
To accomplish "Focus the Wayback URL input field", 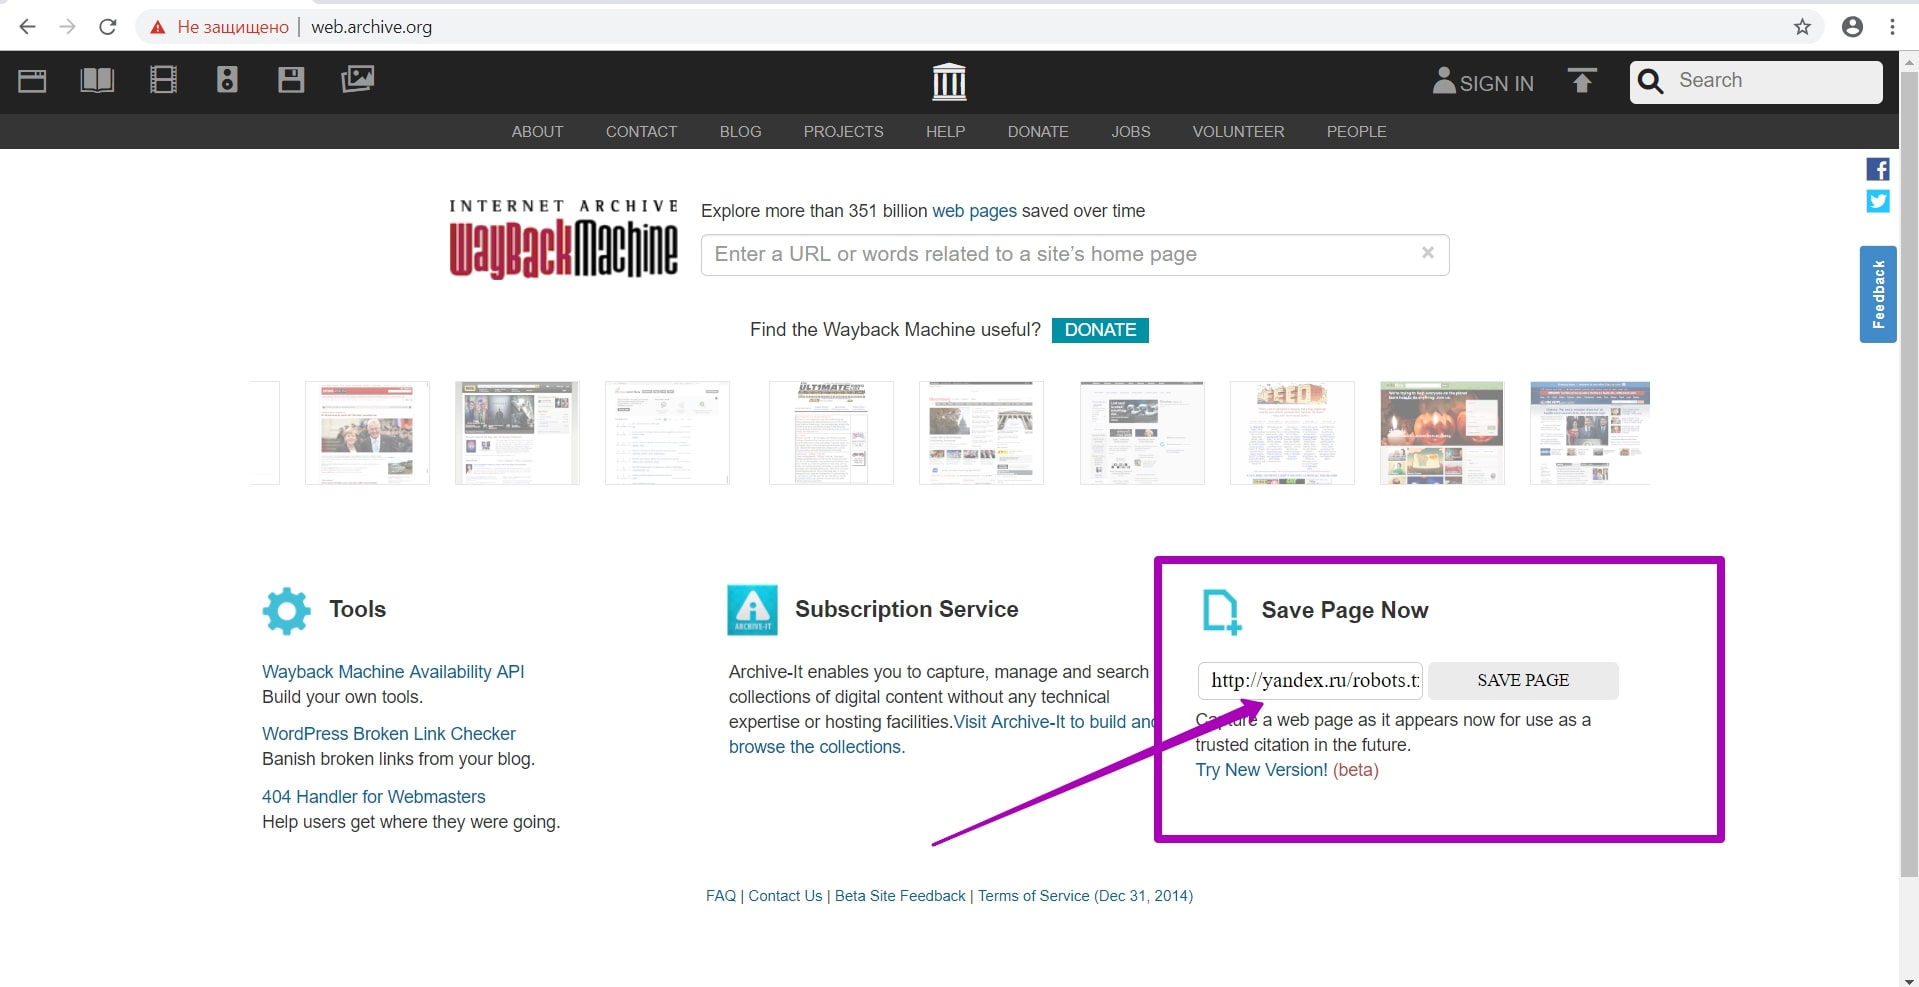I will 1075,255.
